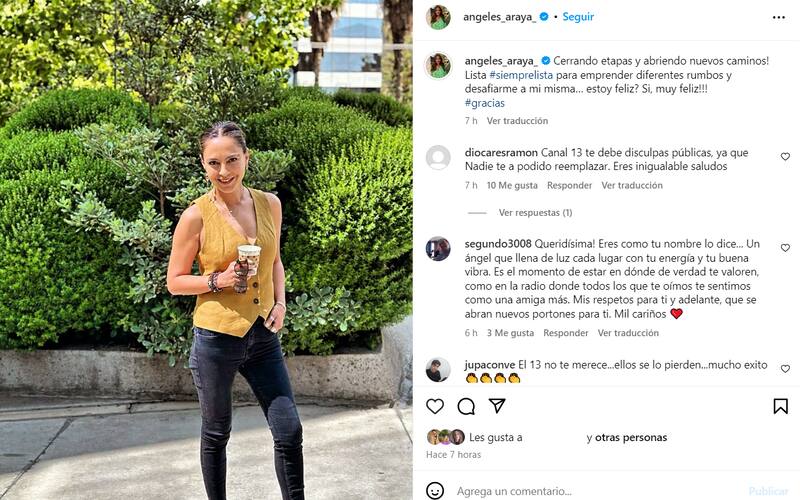Open the #gracias hashtag

485,103
